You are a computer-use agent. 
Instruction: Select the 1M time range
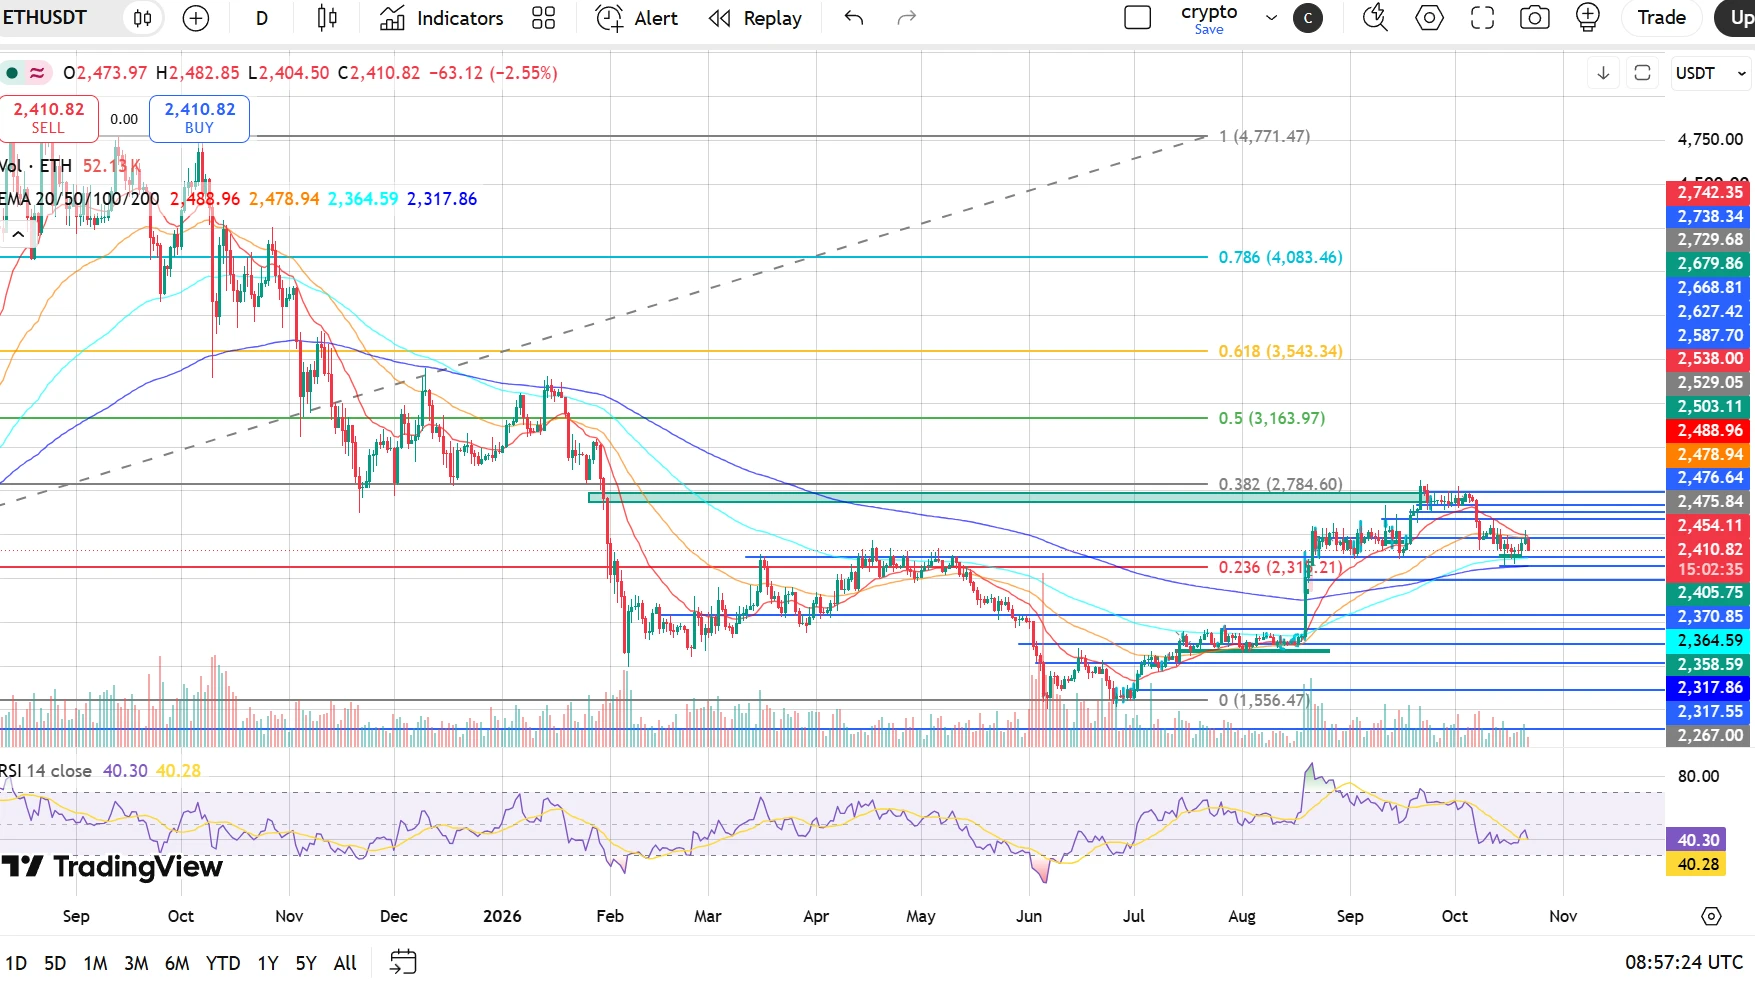[x=95, y=963]
